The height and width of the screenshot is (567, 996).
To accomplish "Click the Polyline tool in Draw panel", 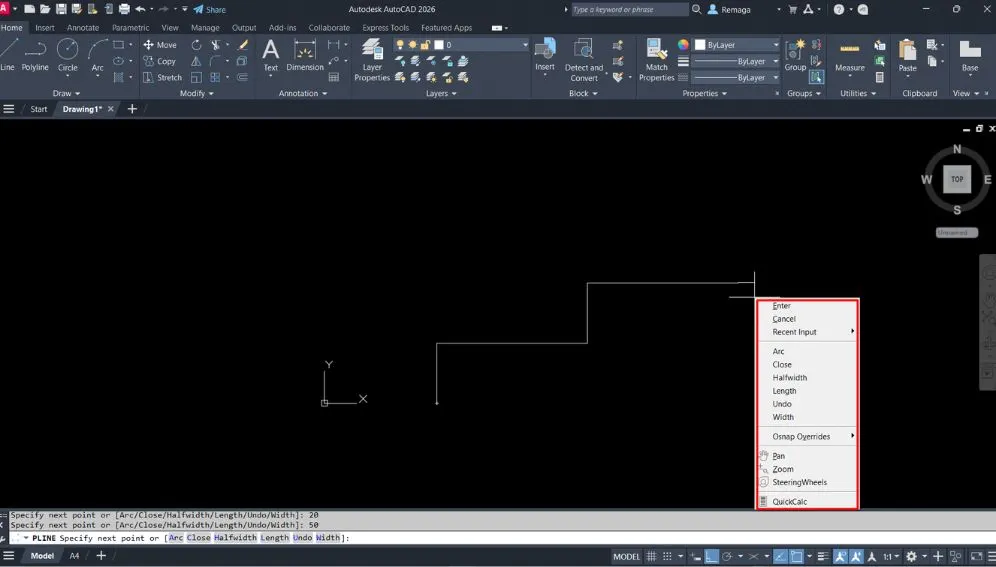I will point(35,53).
